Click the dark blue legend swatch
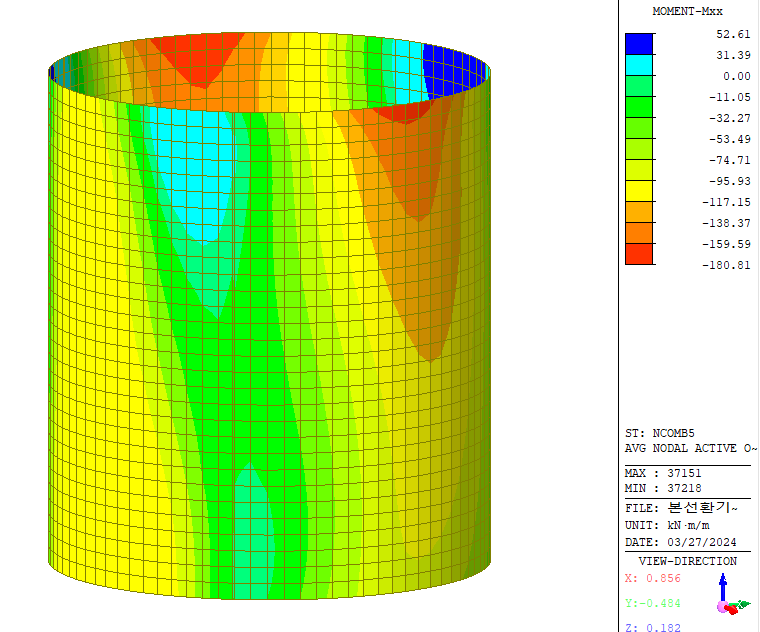This screenshot has width=760, height=632. (639, 44)
